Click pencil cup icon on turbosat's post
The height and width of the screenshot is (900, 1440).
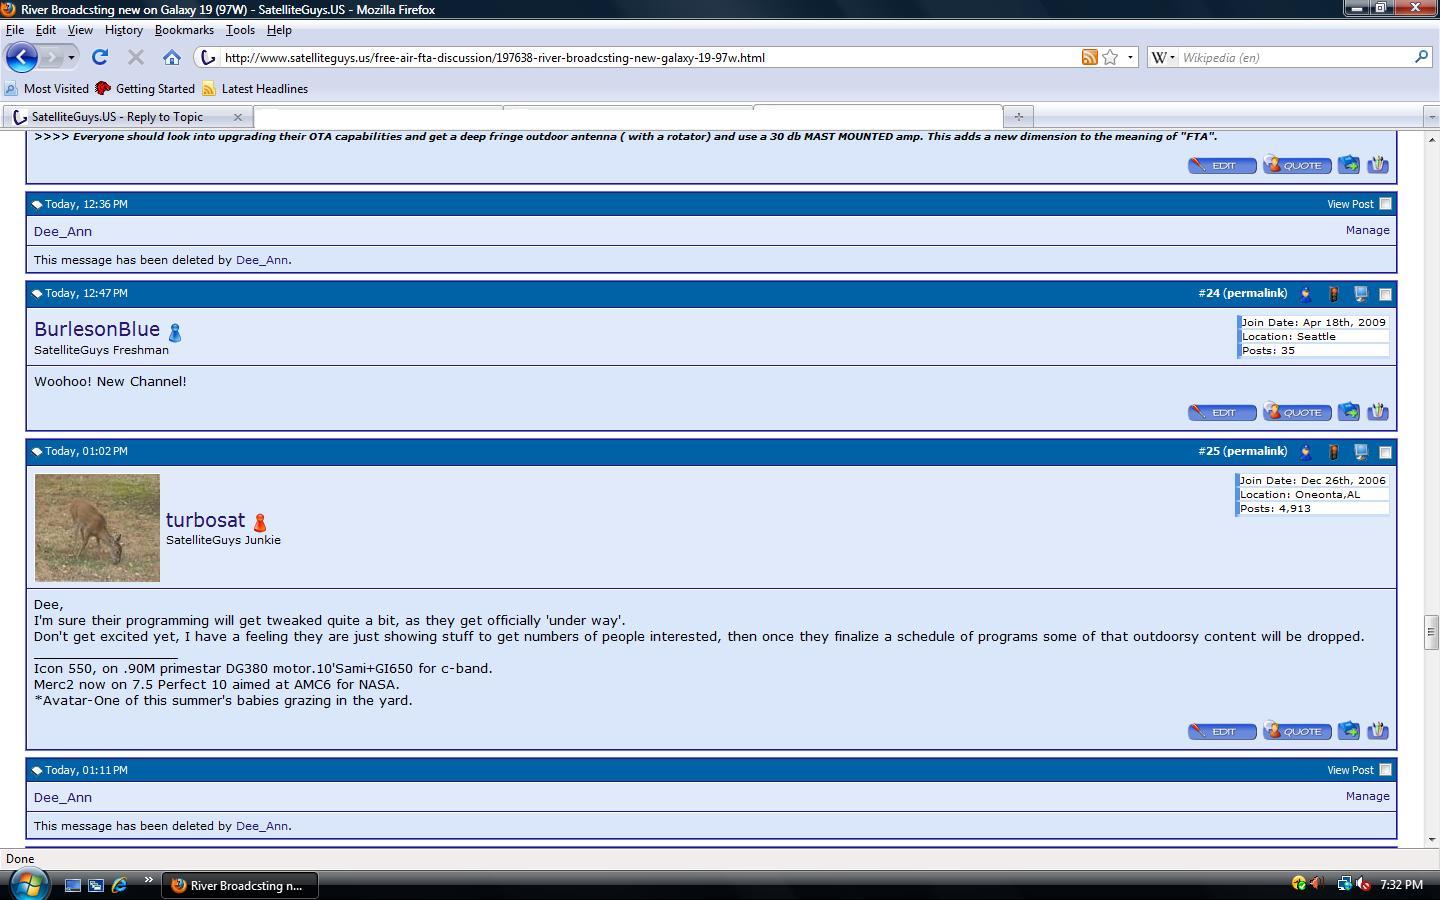pyautogui.click(x=1378, y=730)
